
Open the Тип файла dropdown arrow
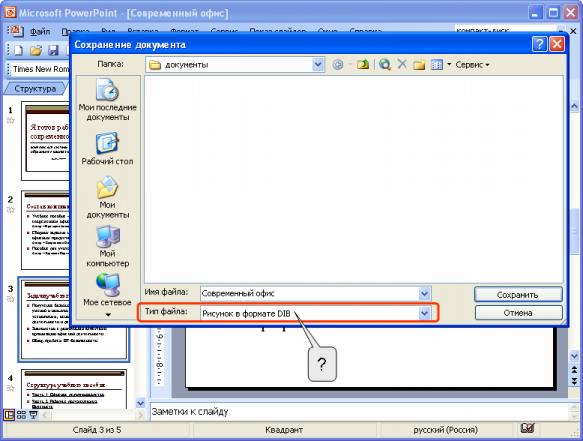(424, 313)
